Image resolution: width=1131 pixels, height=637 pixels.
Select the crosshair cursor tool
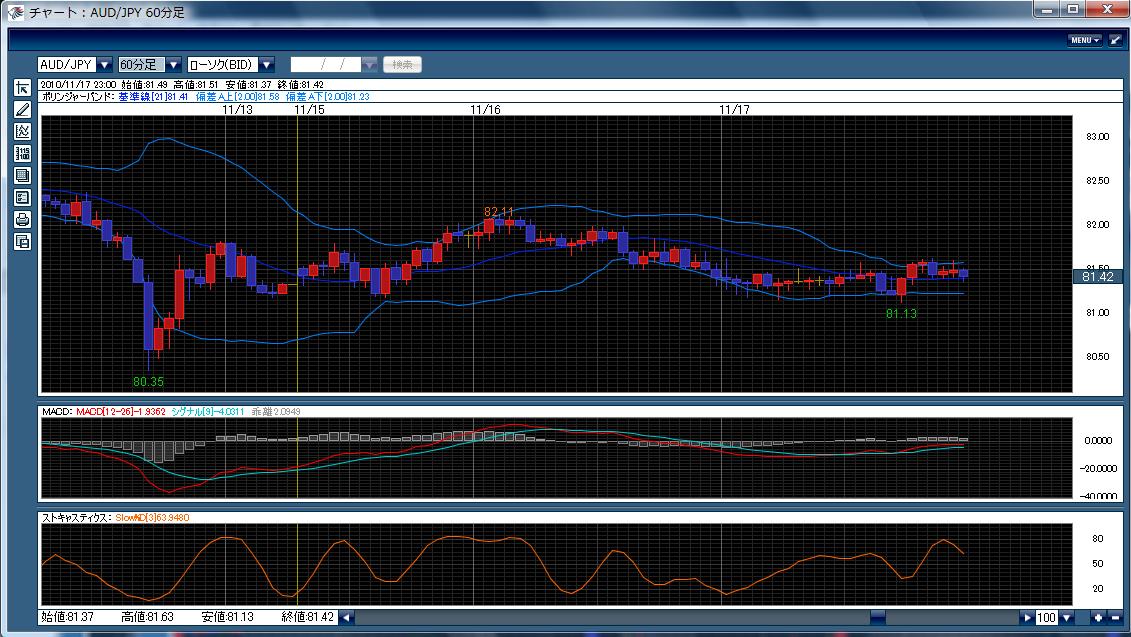pos(22,88)
